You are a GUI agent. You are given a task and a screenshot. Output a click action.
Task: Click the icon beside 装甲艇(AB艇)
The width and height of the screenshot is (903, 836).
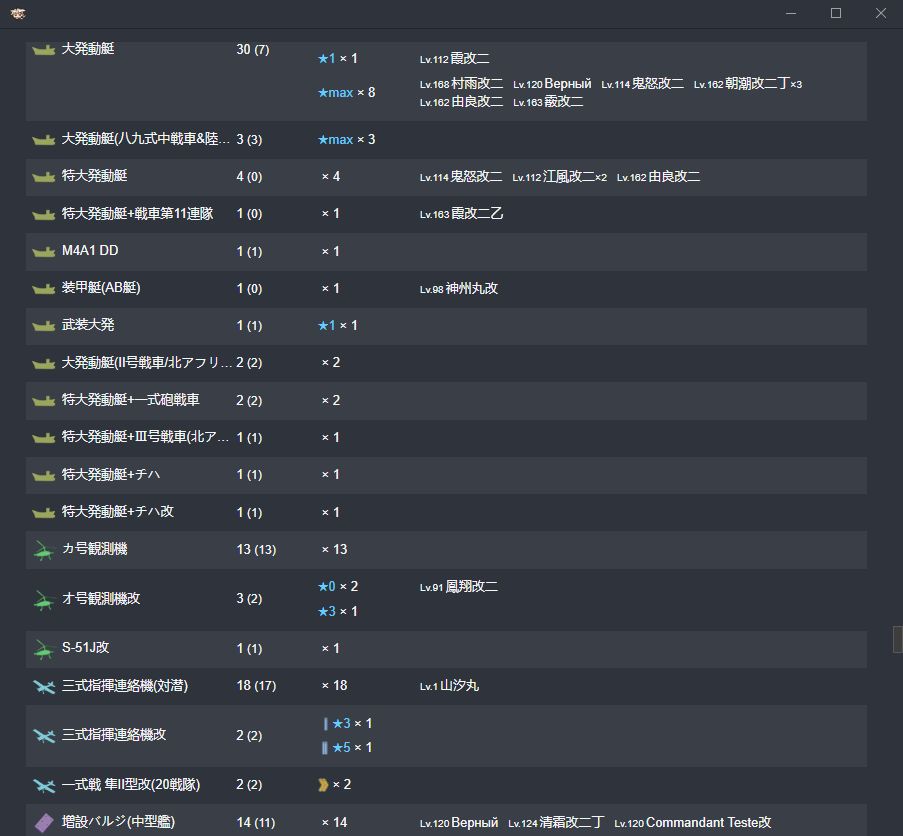click(x=44, y=288)
